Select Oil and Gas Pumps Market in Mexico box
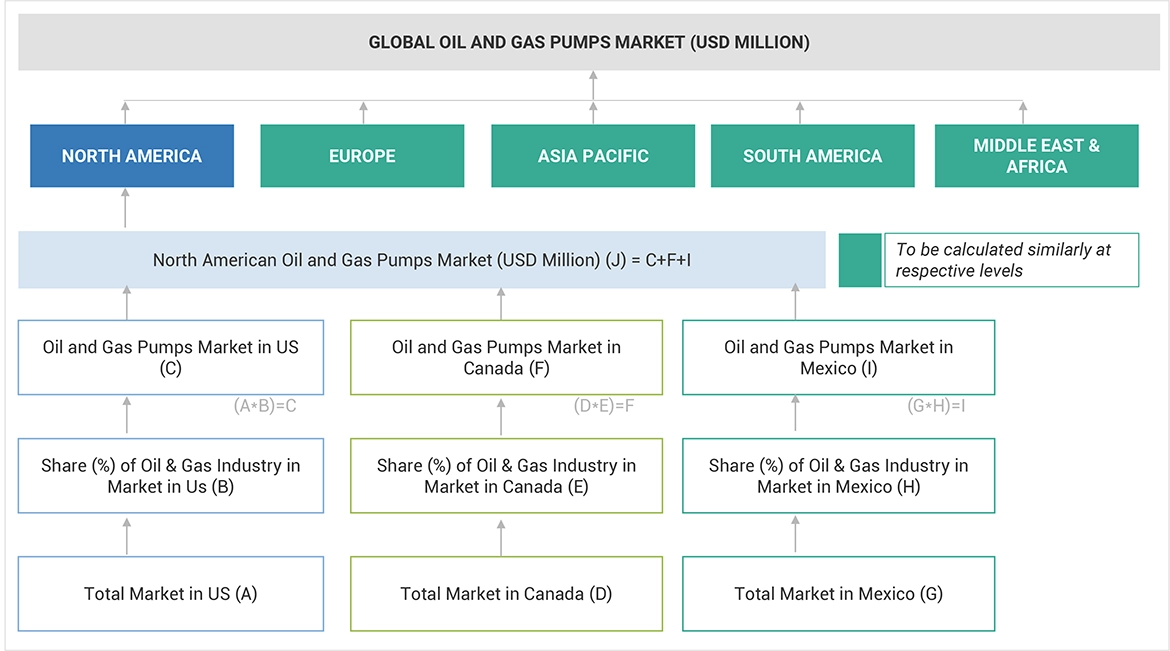1170x651 pixels. tap(838, 357)
